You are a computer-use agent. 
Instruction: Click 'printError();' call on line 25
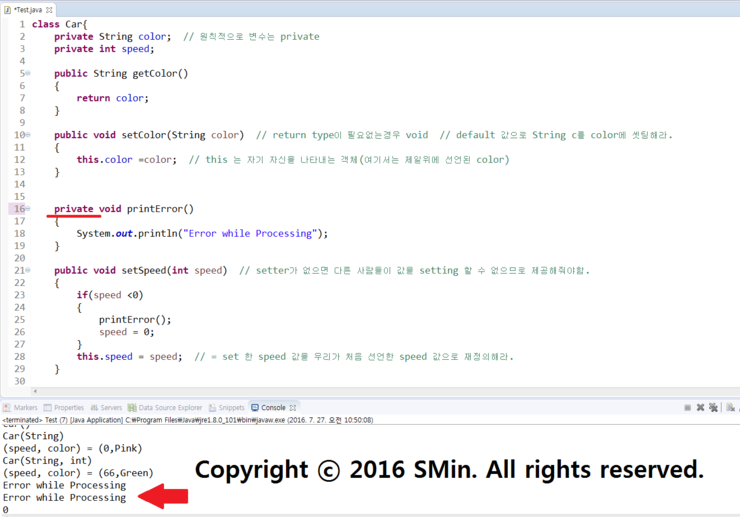point(135,319)
